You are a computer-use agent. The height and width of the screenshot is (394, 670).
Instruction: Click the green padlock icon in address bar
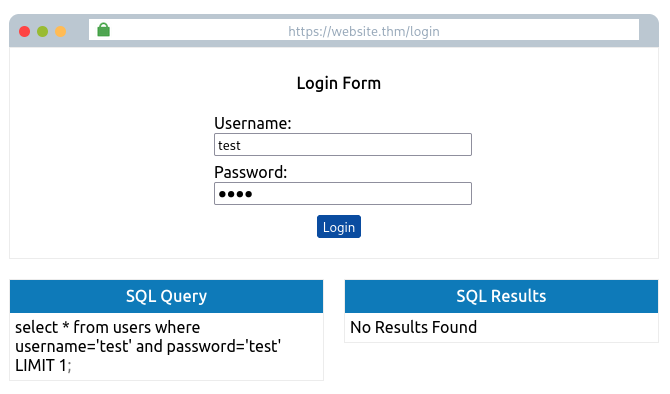point(103,30)
